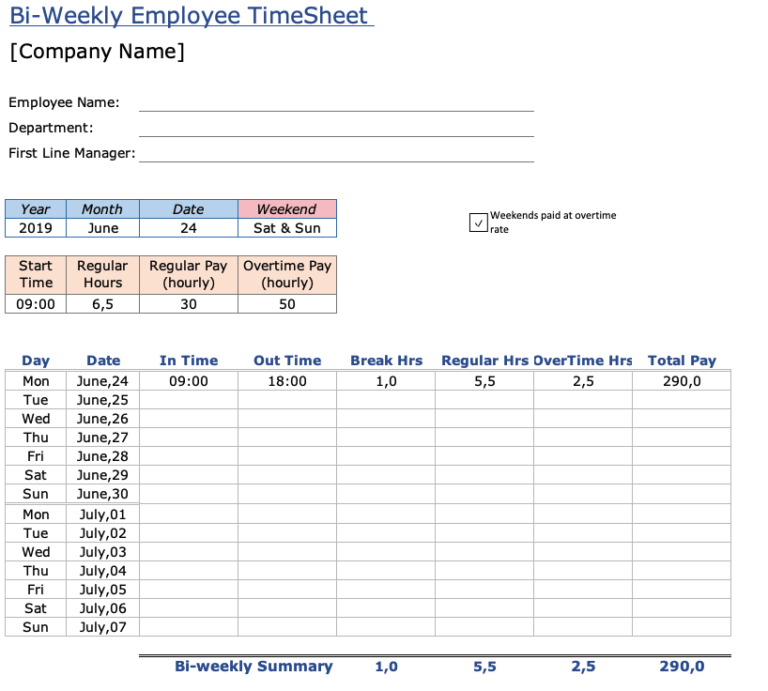This screenshot has height=691, width=768.
Task: Click the Break Hrs column header
Action: point(386,360)
